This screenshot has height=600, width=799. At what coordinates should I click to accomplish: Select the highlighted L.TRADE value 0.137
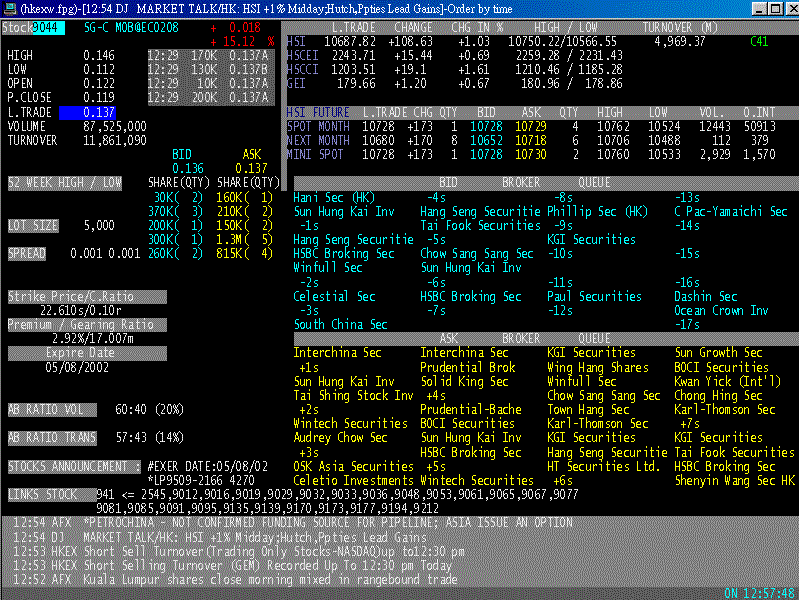[x=87, y=112]
